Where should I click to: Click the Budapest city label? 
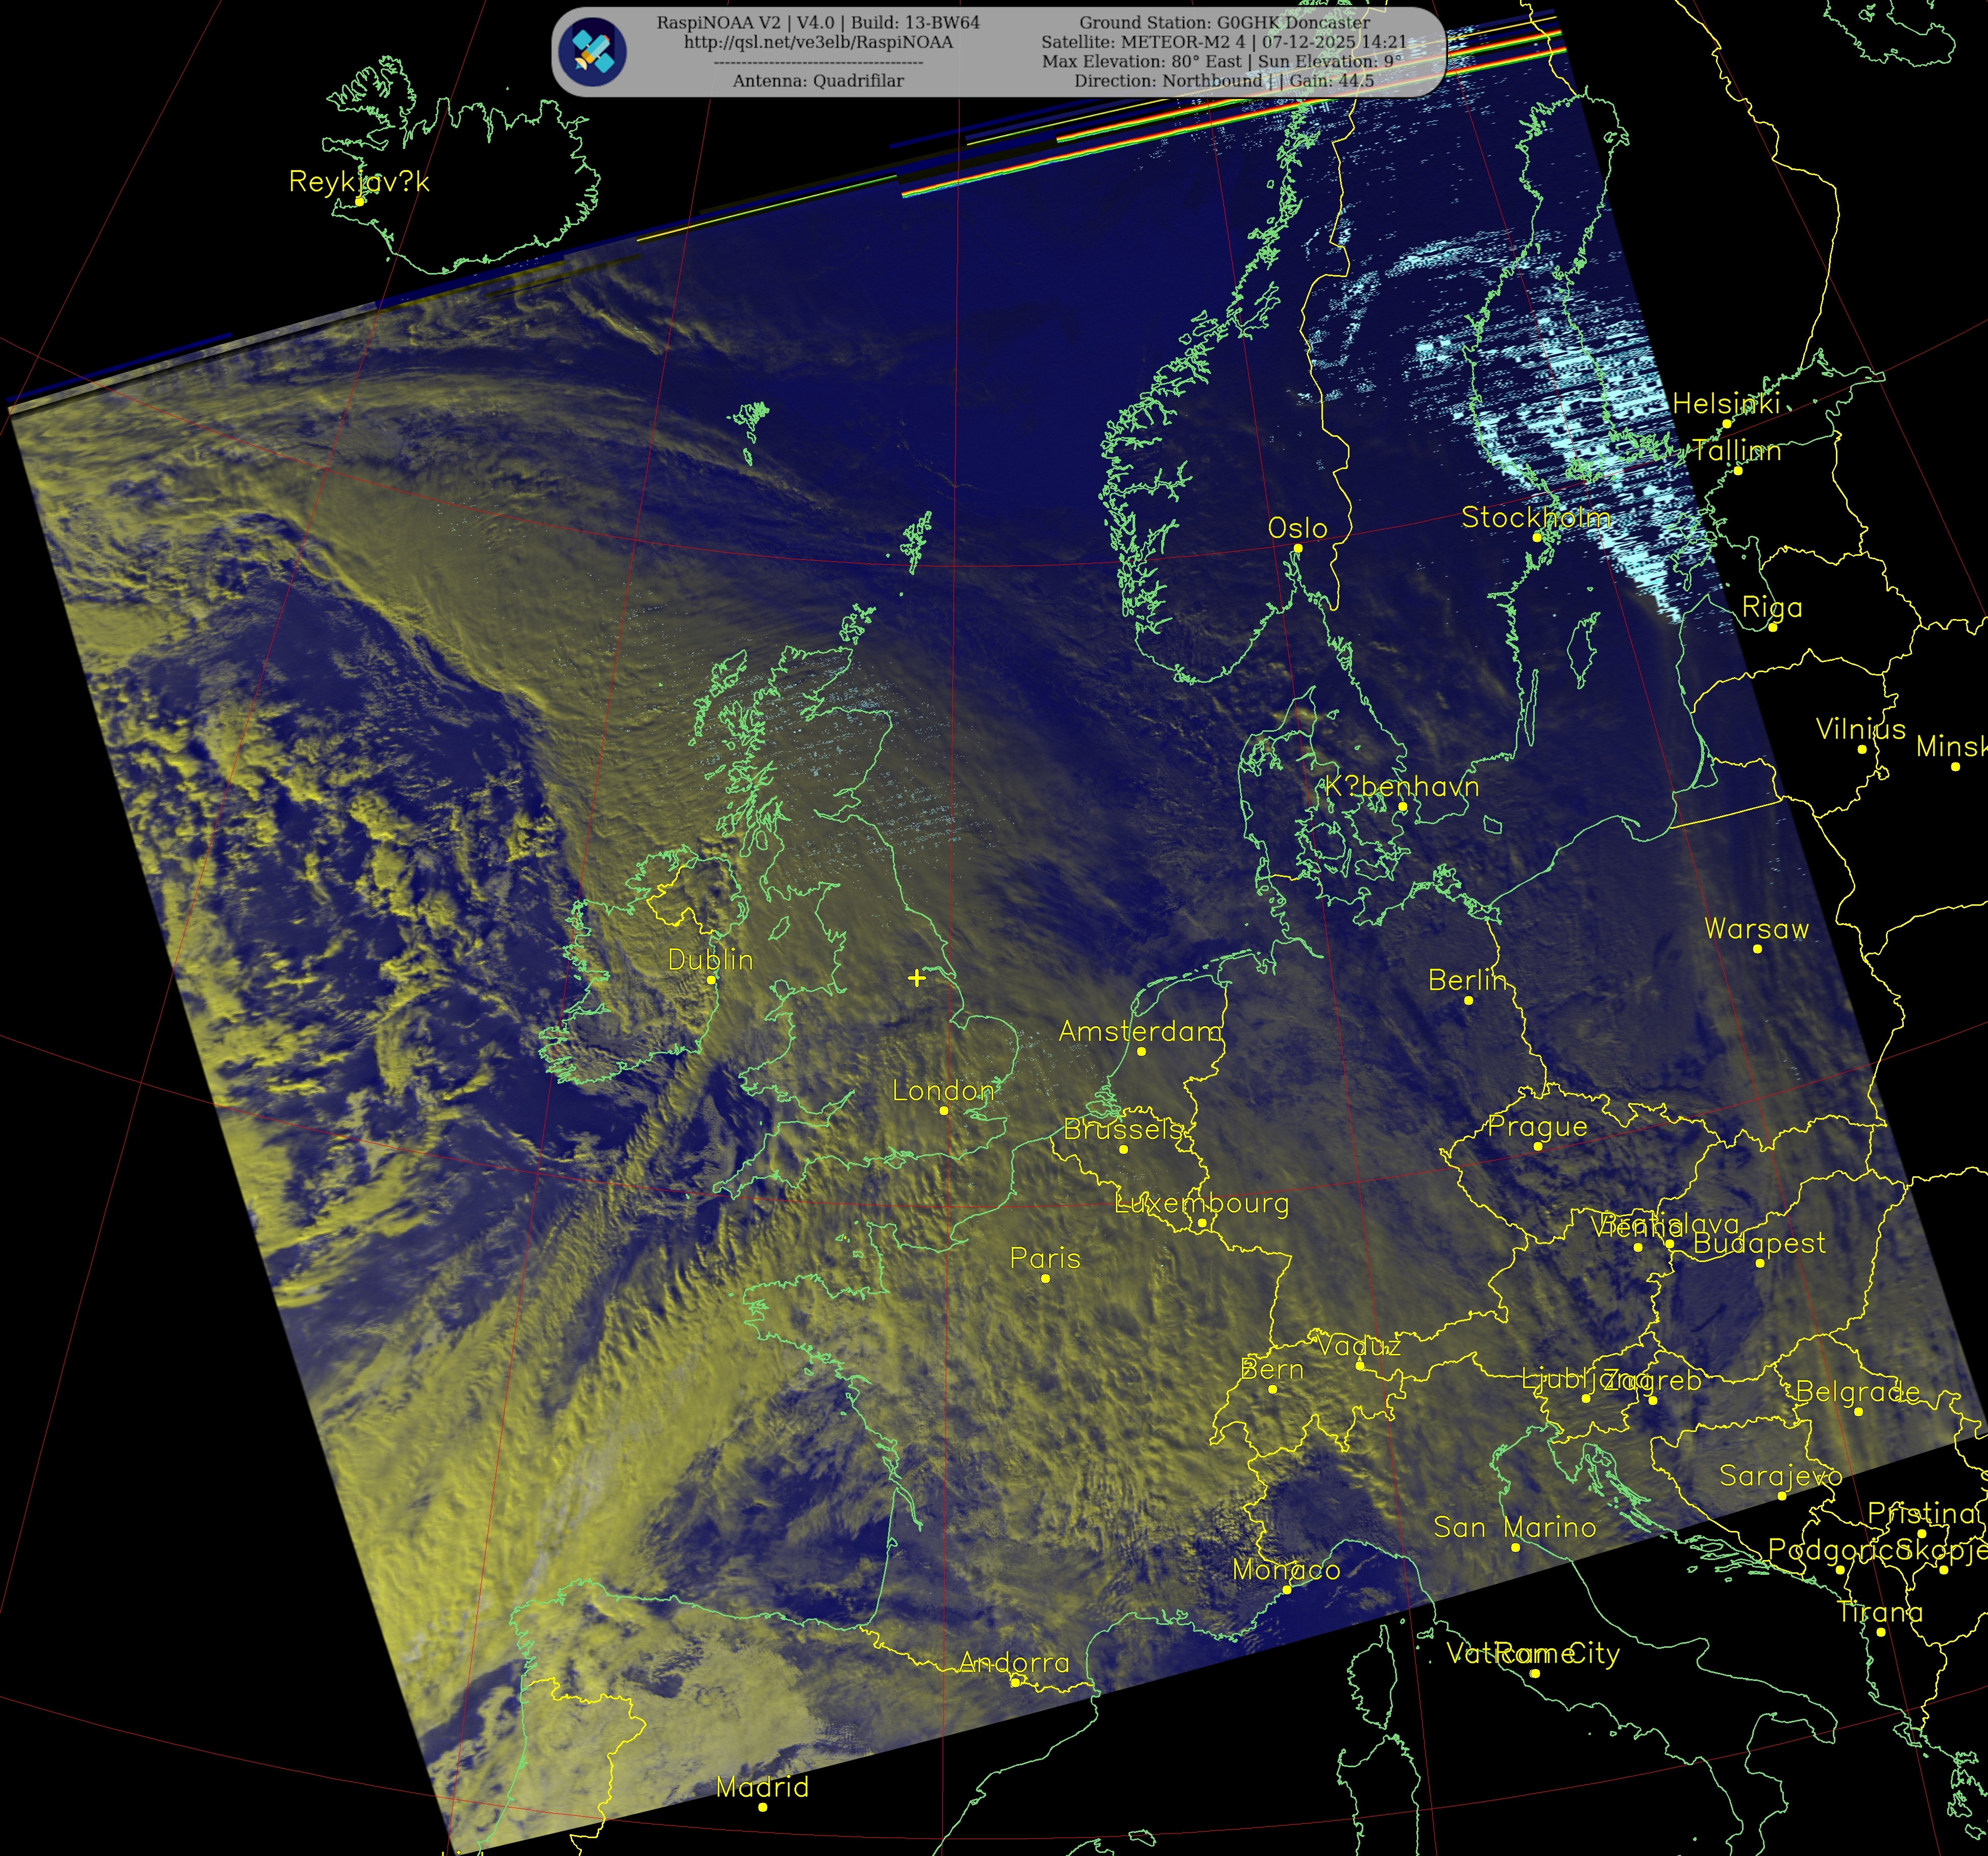(1759, 1243)
